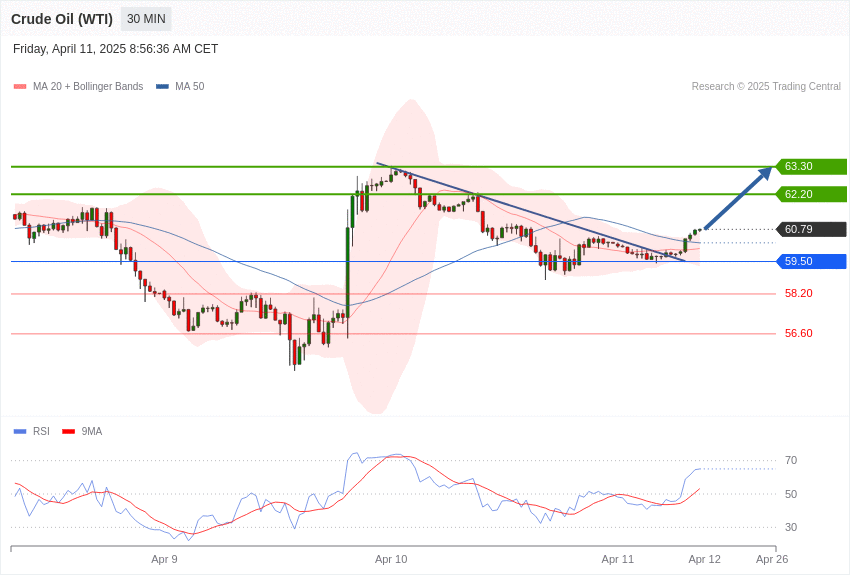This screenshot has height=576, width=850.
Task: Click the RSI 70 overbought level label
Action: 791,461
